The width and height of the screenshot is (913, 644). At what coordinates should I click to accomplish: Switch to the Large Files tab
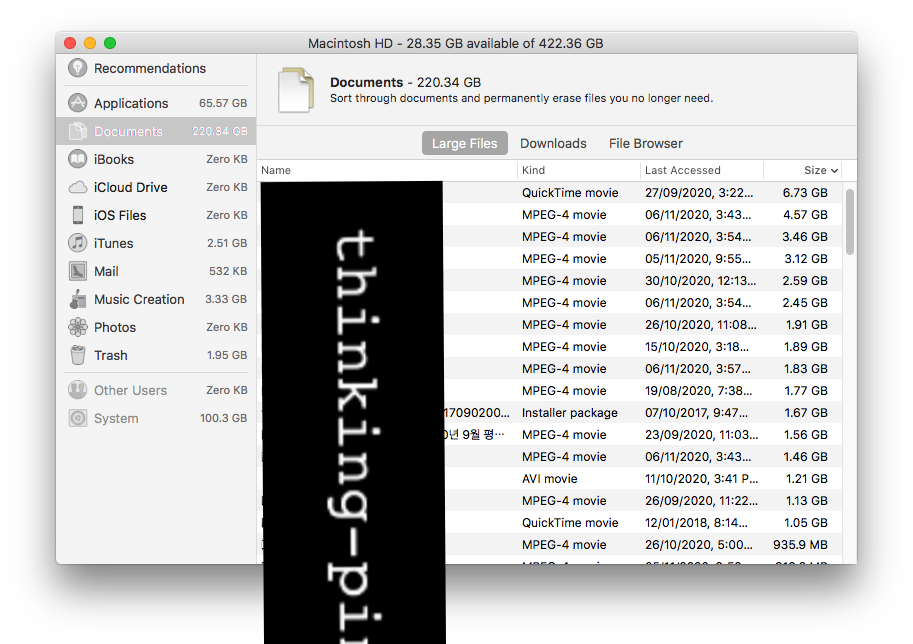[x=465, y=143]
